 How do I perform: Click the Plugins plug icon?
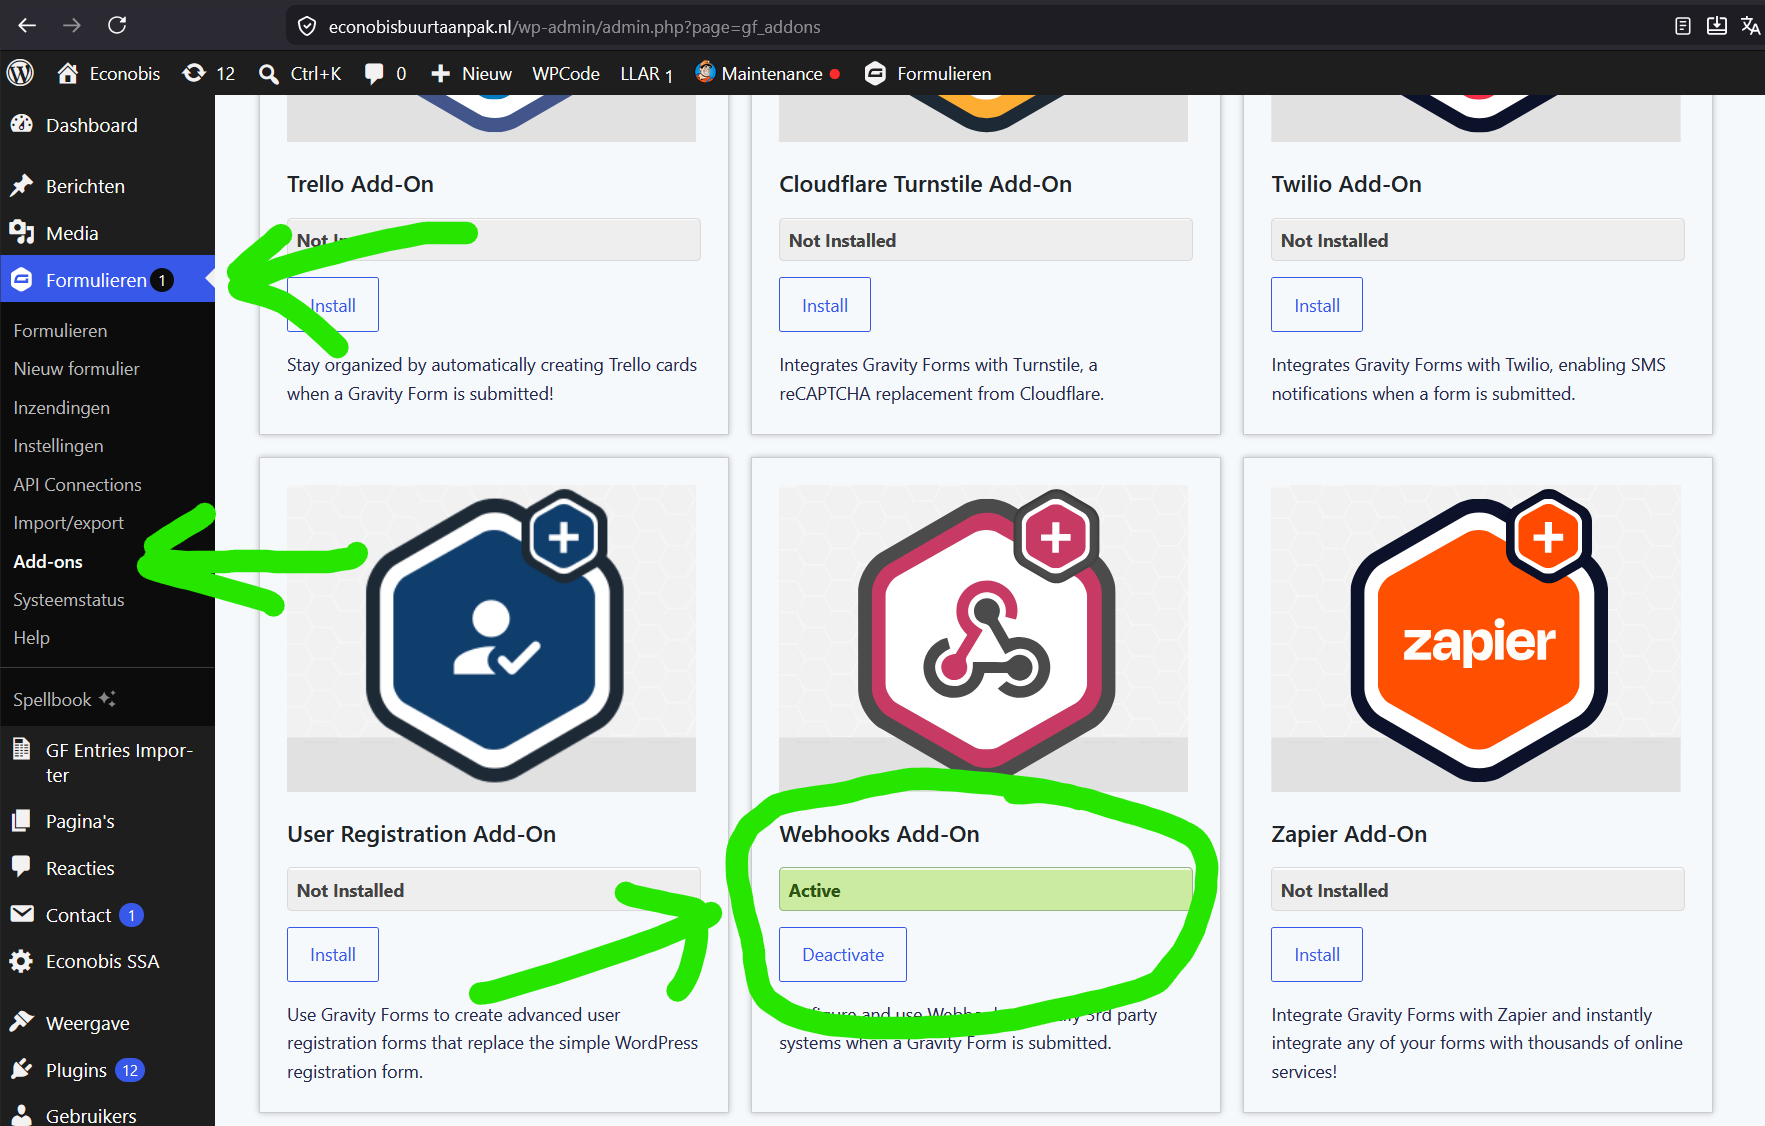coord(22,1070)
